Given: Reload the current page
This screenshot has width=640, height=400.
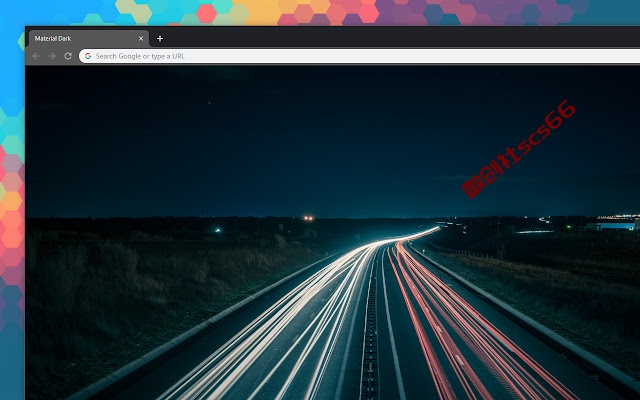Looking at the screenshot, I should (x=68, y=56).
